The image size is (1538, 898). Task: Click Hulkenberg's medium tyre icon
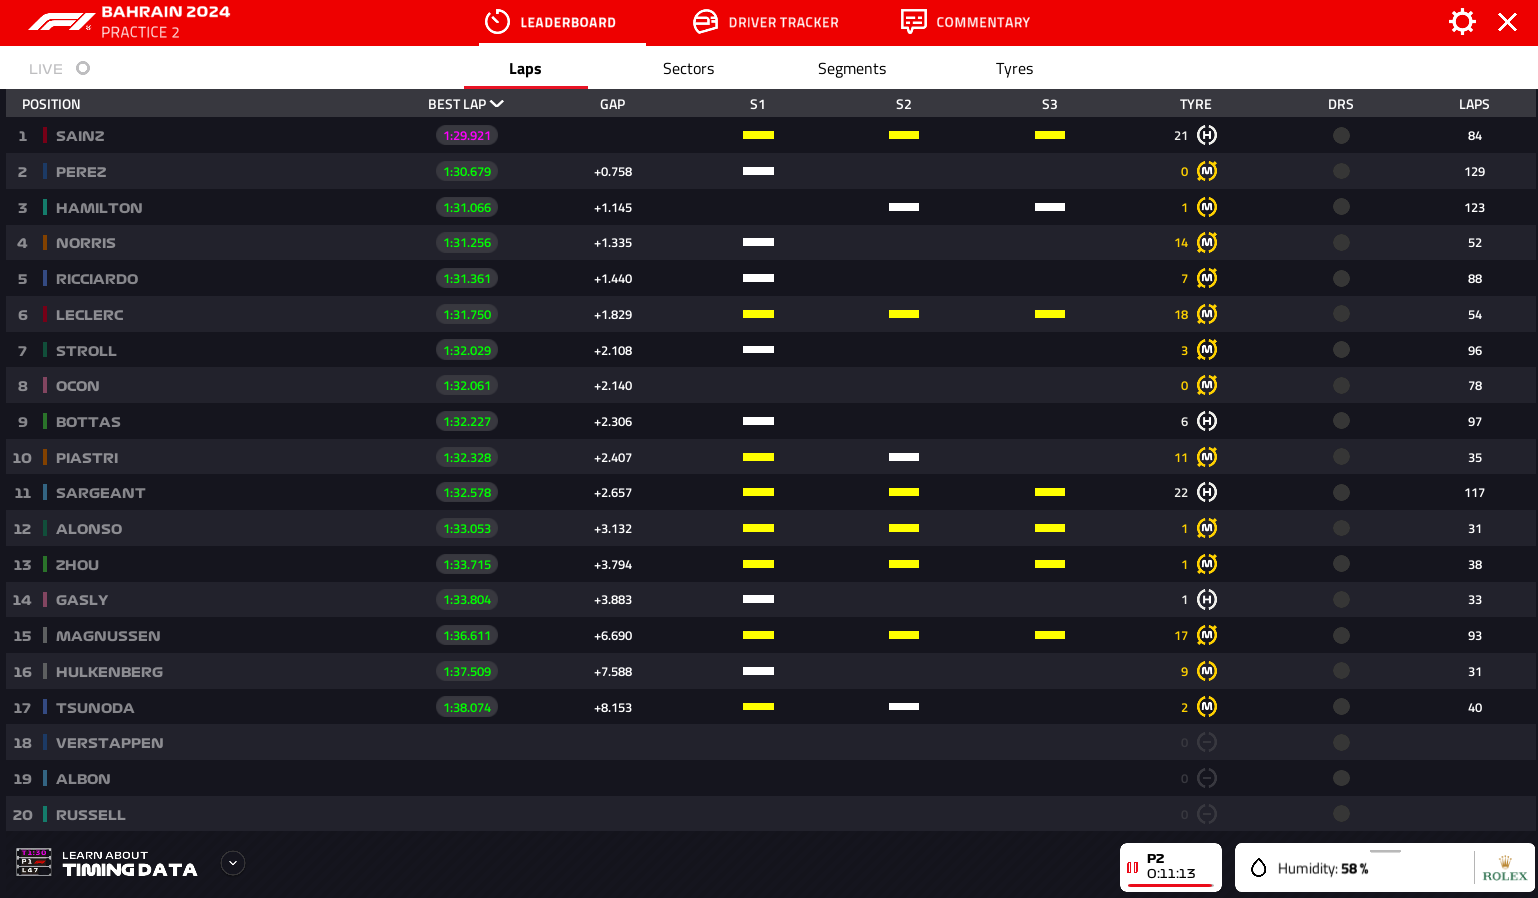click(x=1207, y=671)
